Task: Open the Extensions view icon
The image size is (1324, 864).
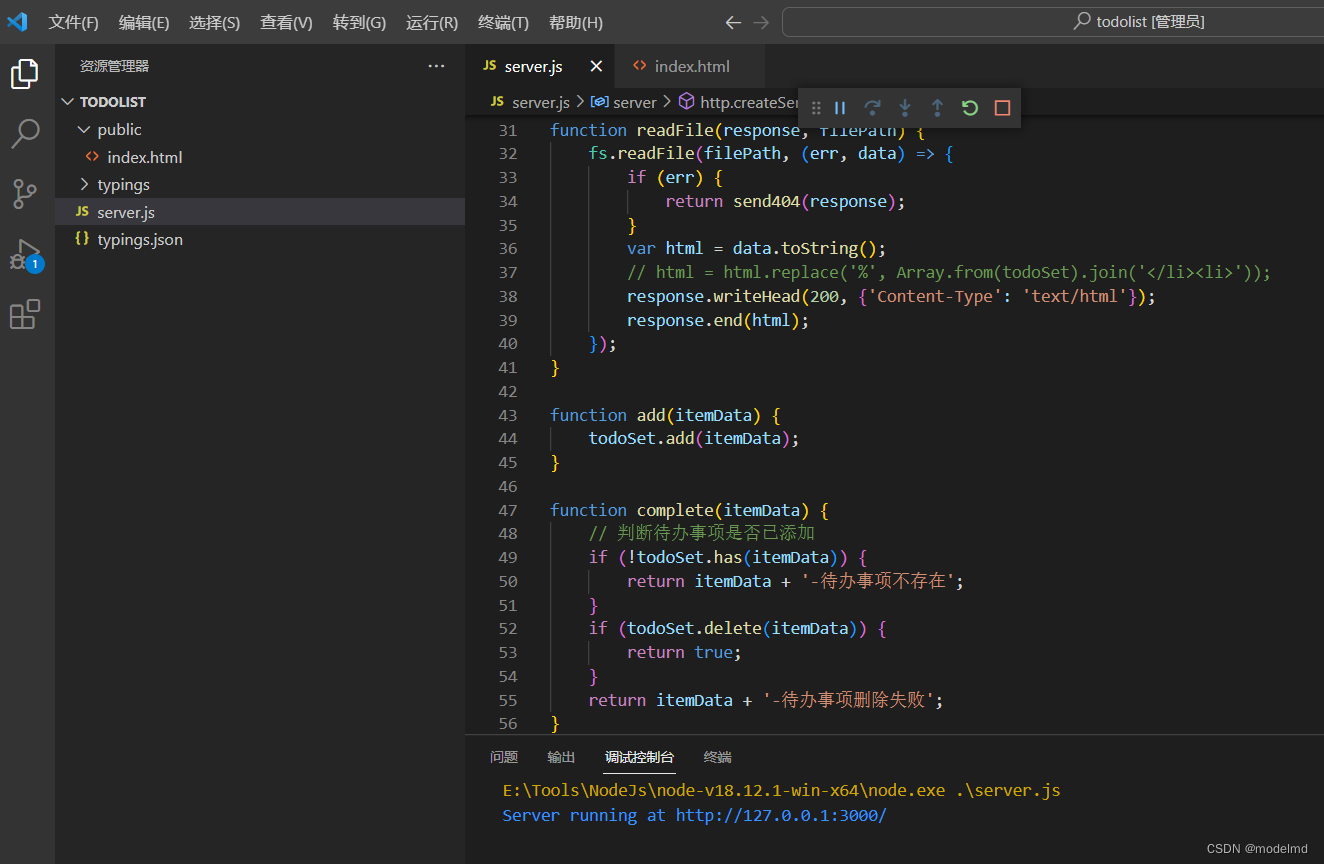Action: [25, 315]
